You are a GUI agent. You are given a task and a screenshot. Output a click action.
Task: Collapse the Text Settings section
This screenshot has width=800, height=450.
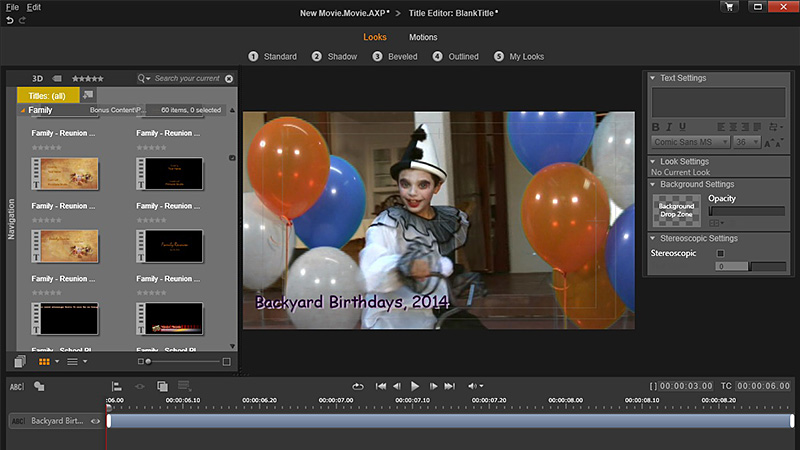point(654,78)
